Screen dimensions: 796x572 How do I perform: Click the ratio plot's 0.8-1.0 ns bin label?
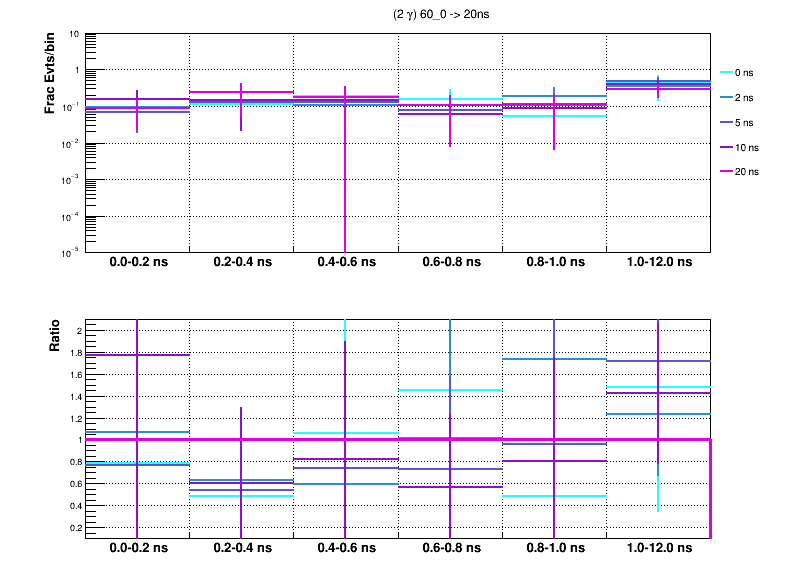[x=554, y=549]
